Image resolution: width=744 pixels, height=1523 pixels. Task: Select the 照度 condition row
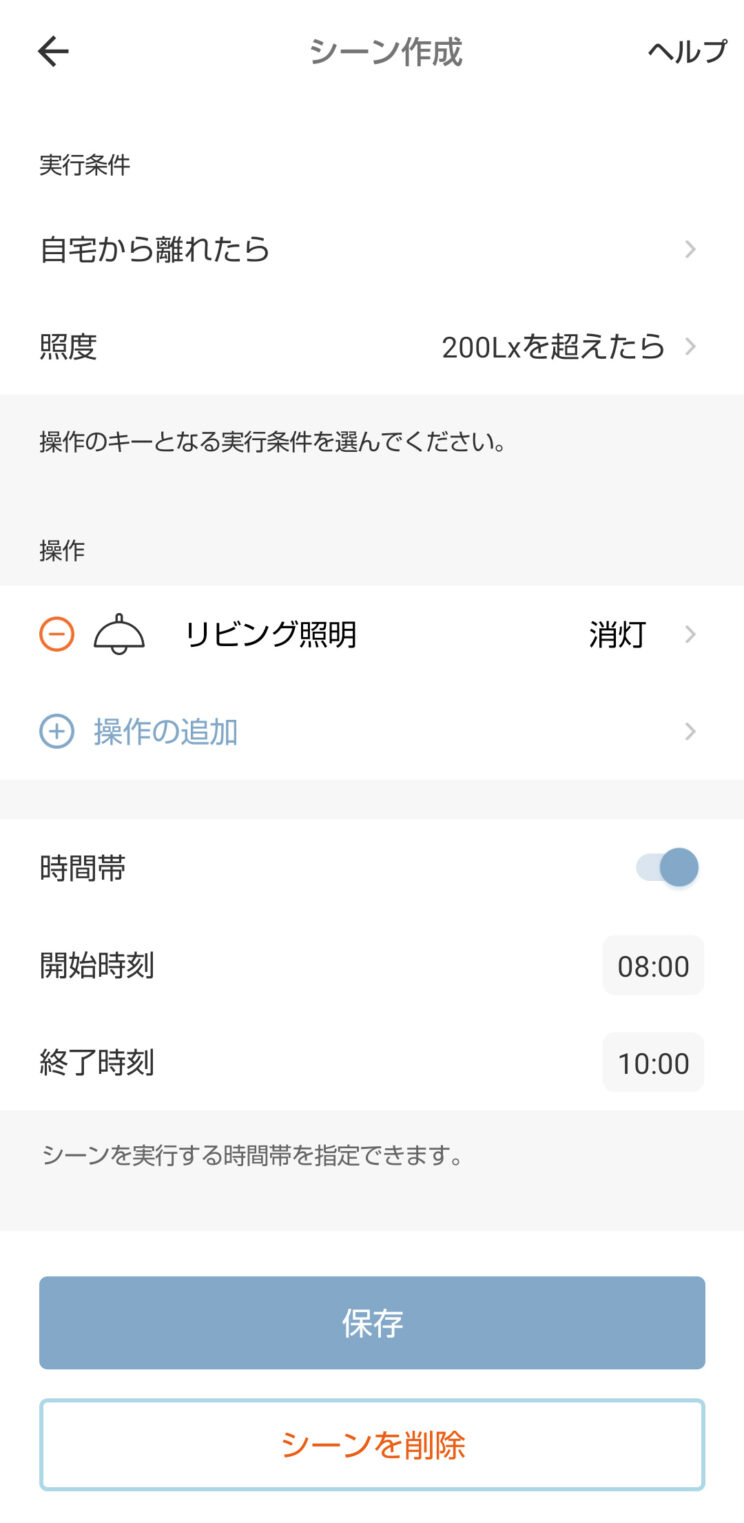coord(68,347)
